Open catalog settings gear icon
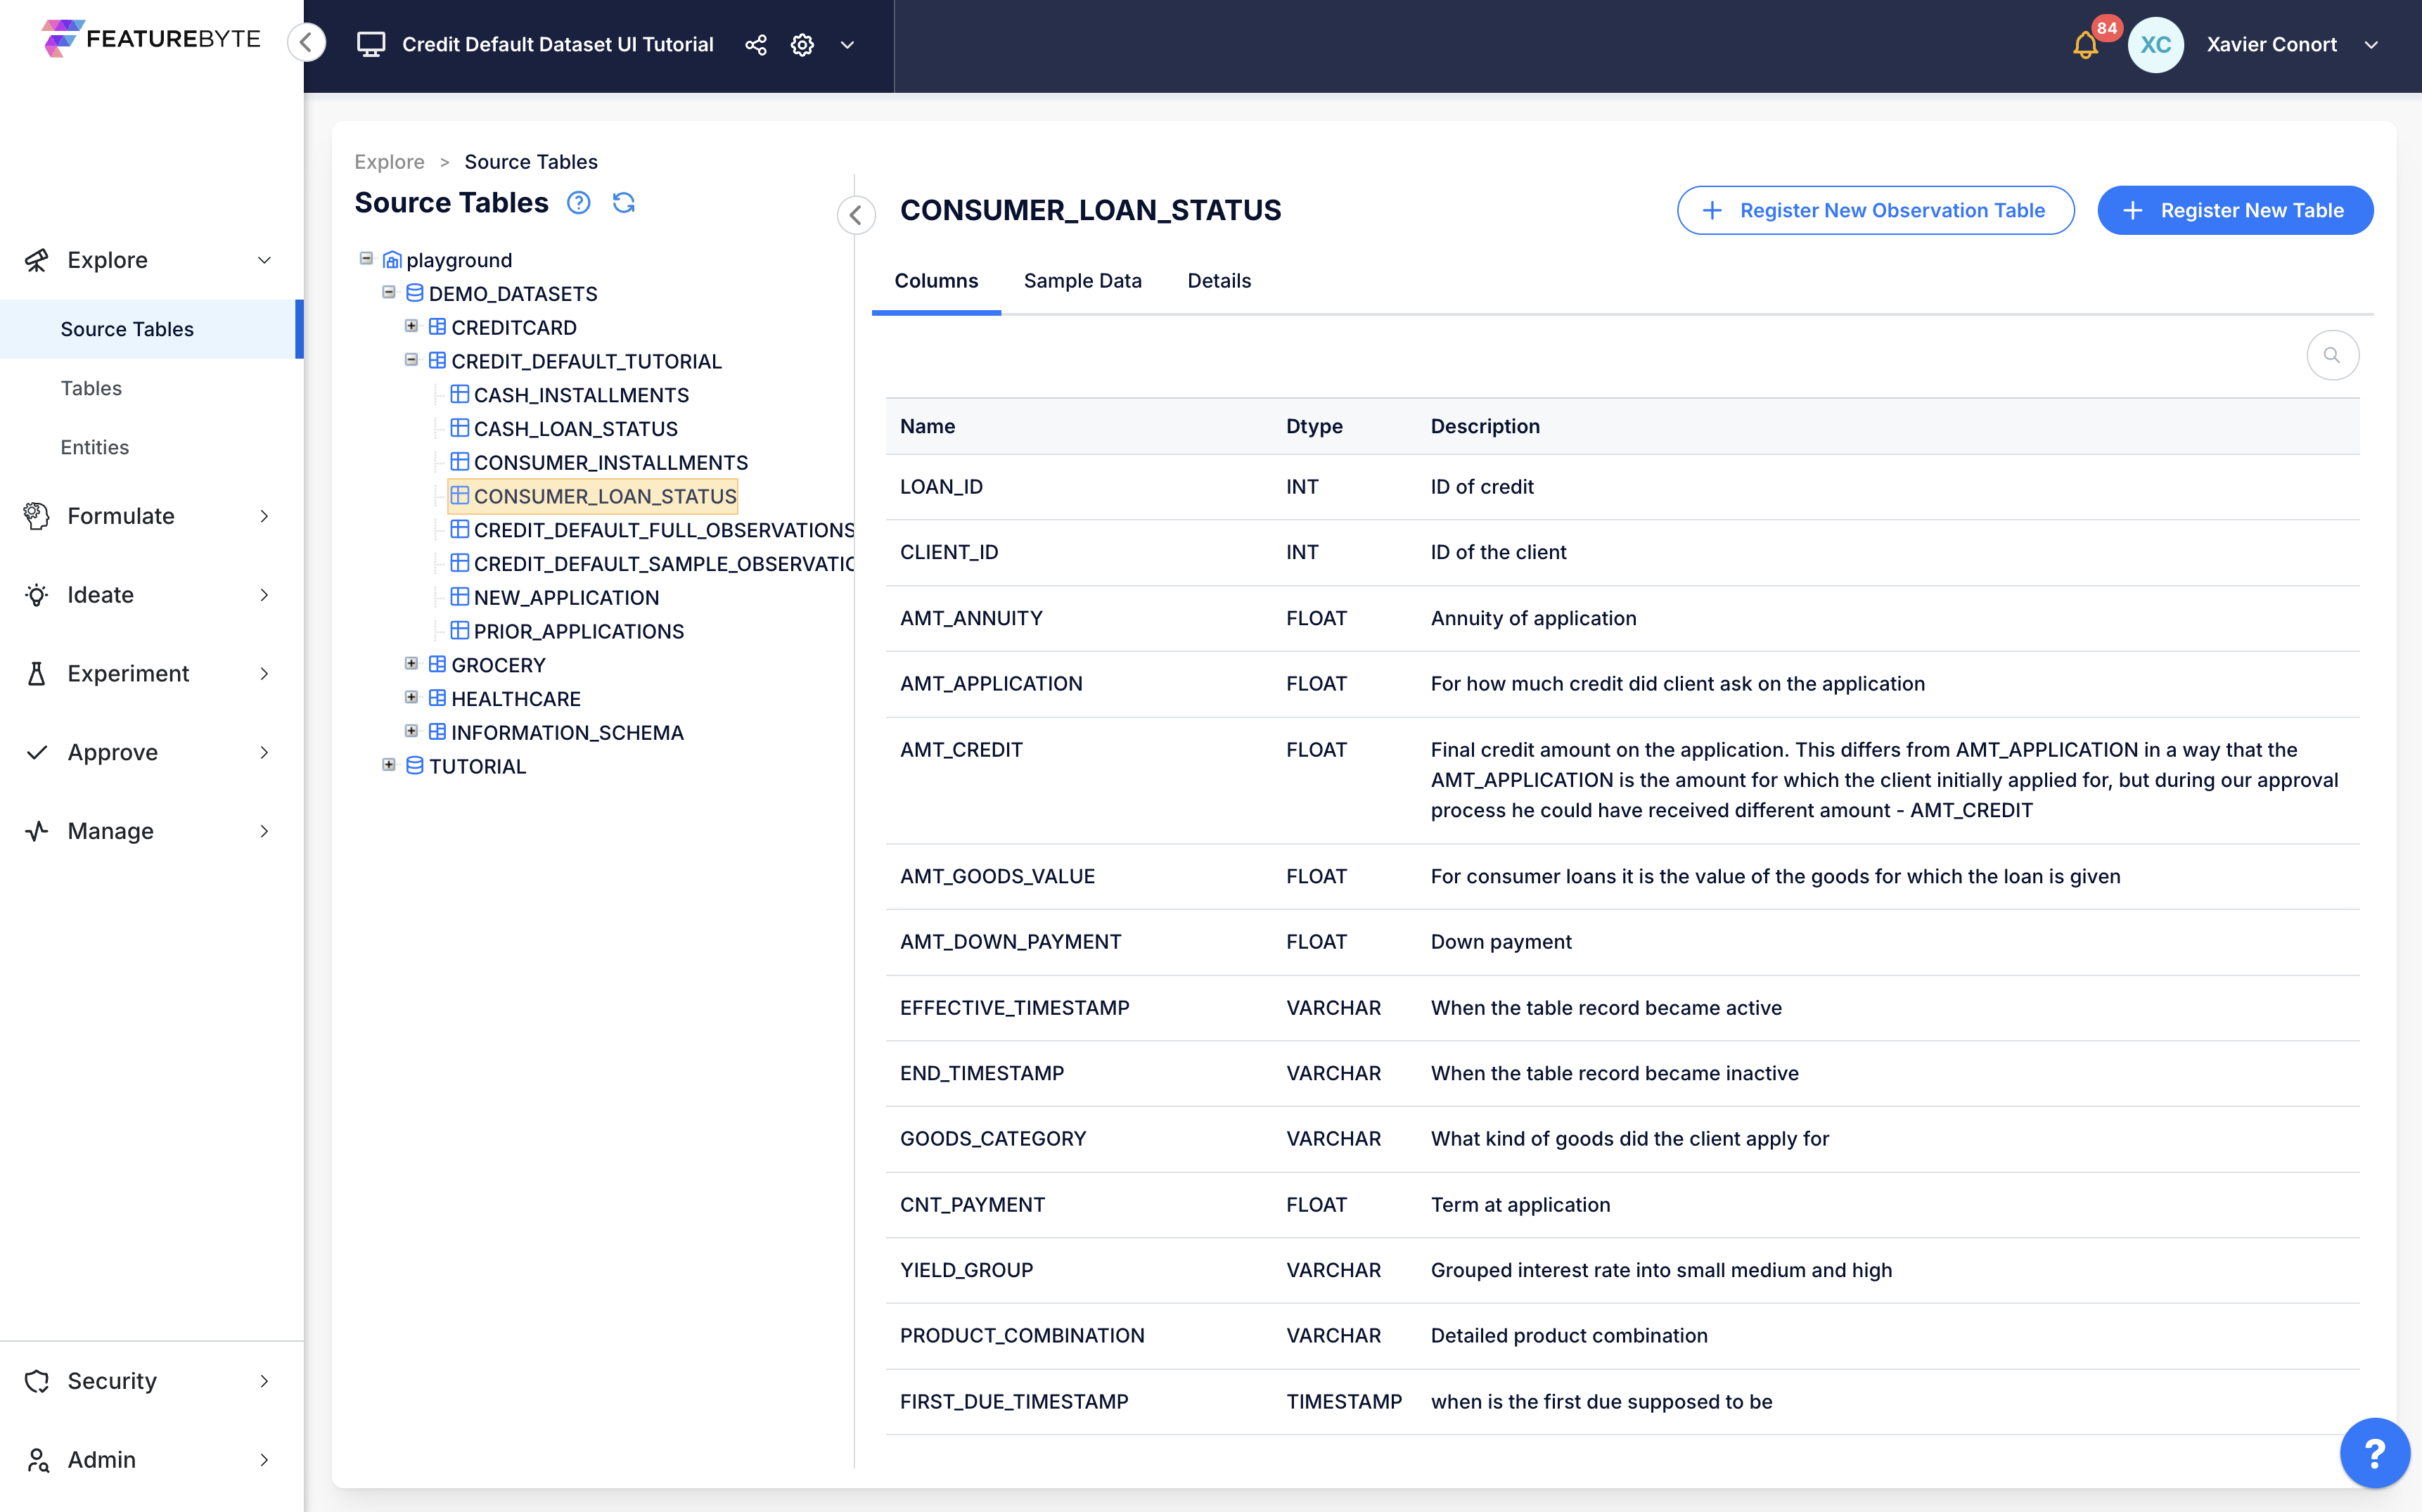Screen dimensions: 2422x1512 (802, 45)
